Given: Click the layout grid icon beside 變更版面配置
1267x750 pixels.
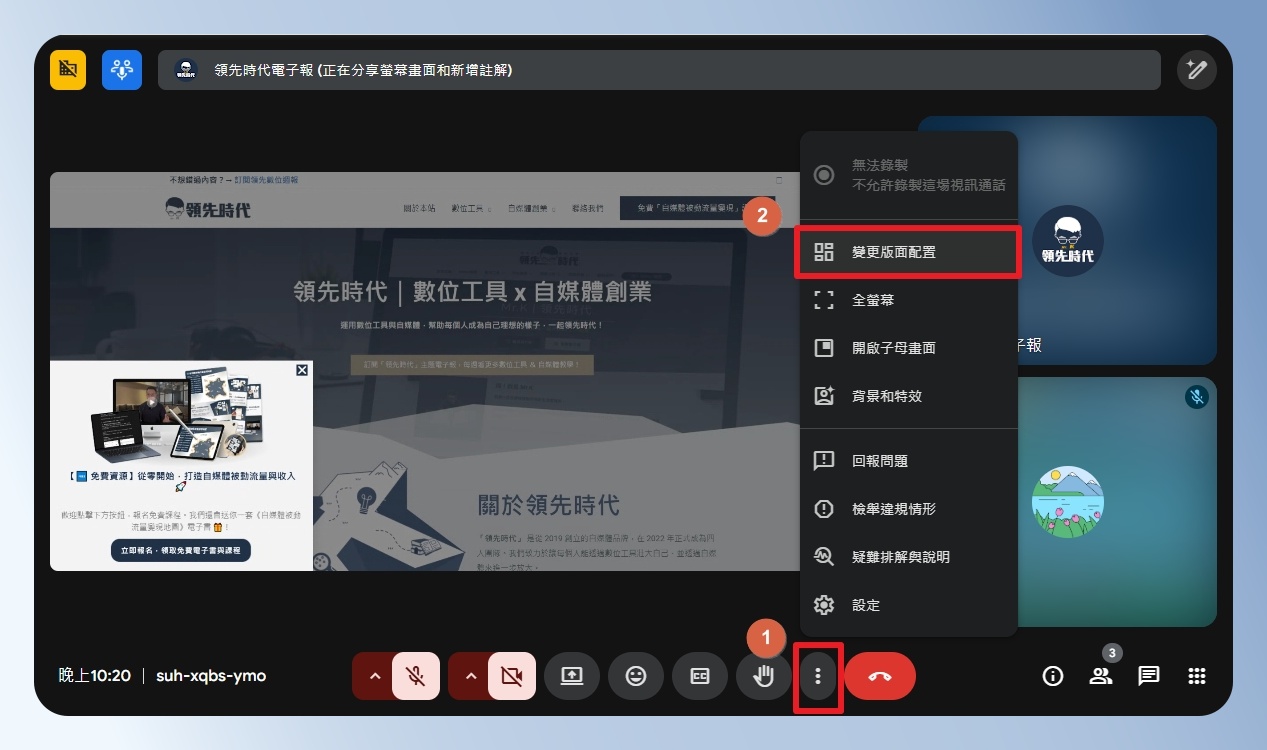Looking at the screenshot, I should click(x=824, y=252).
